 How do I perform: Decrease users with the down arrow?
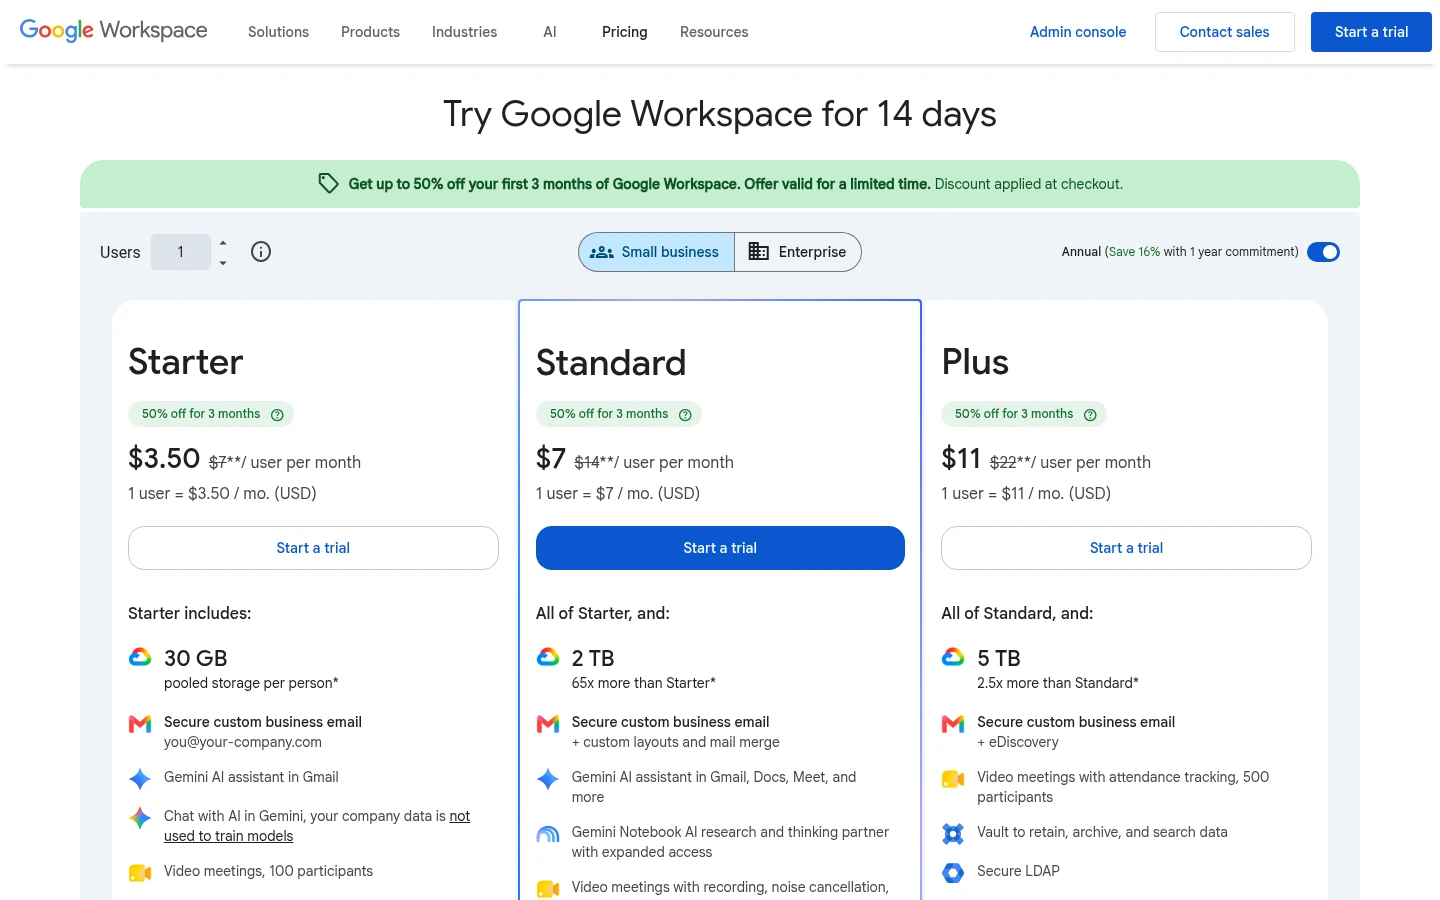click(x=223, y=262)
